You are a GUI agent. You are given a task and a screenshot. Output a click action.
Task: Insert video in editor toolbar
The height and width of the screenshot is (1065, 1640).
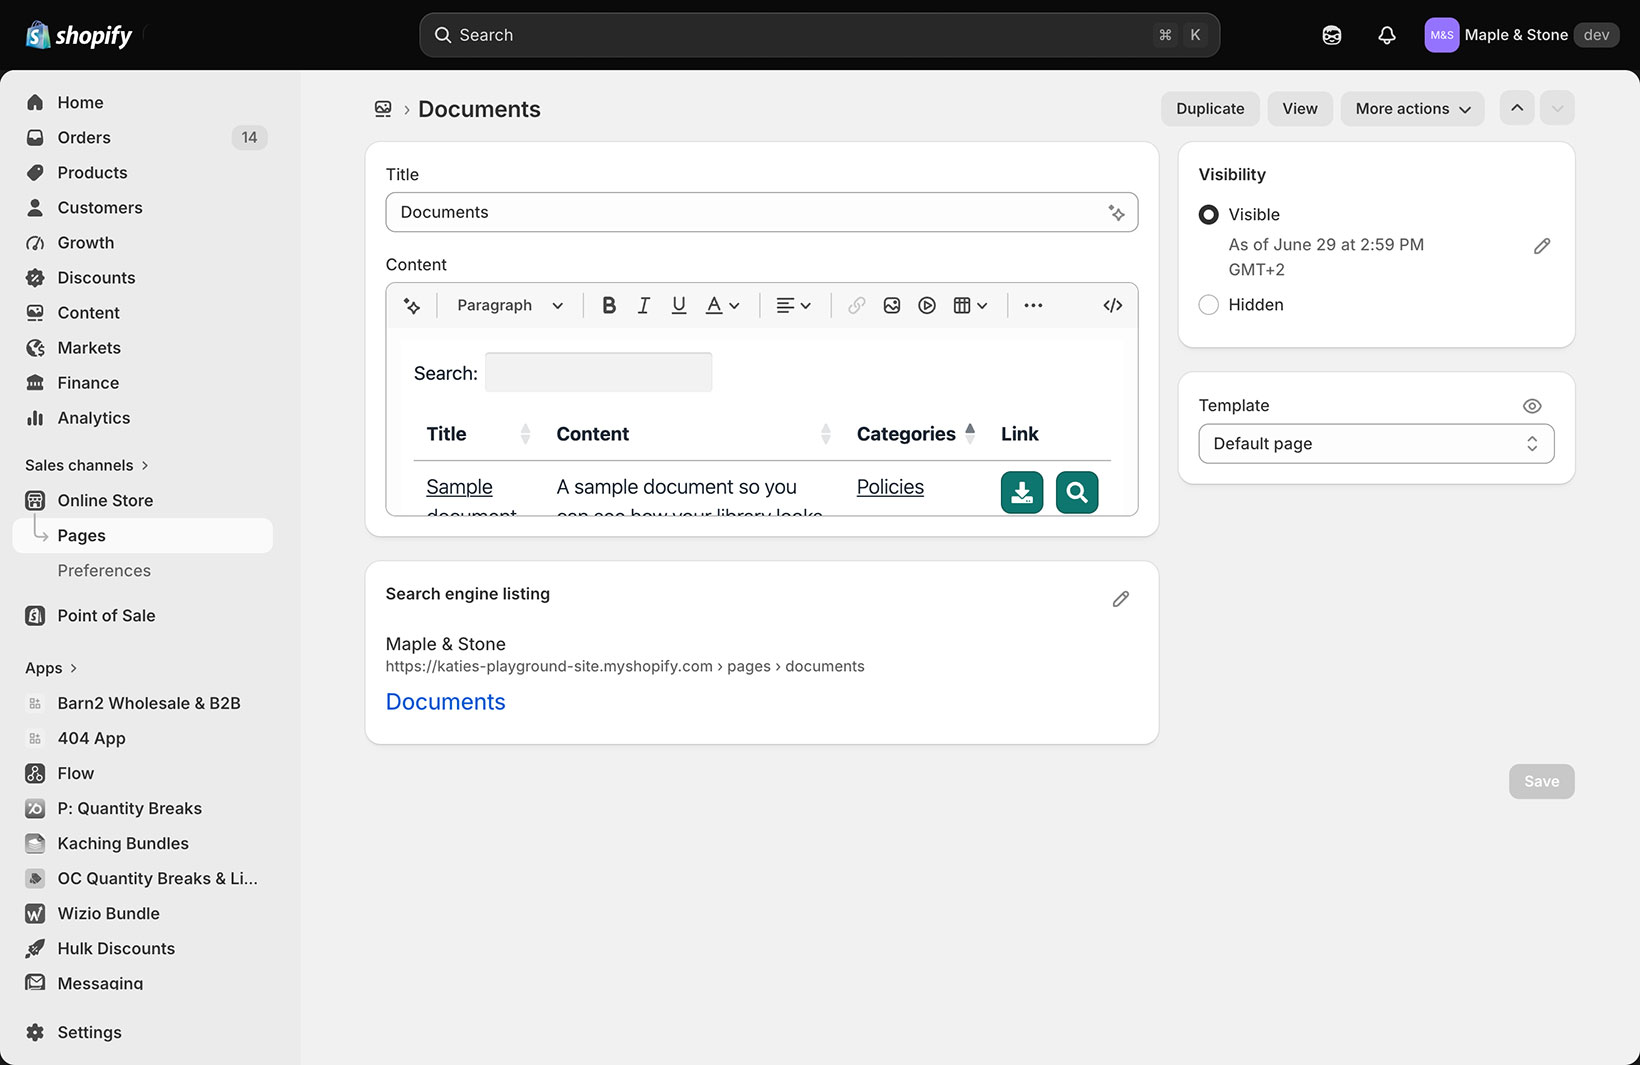coord(927,305)
